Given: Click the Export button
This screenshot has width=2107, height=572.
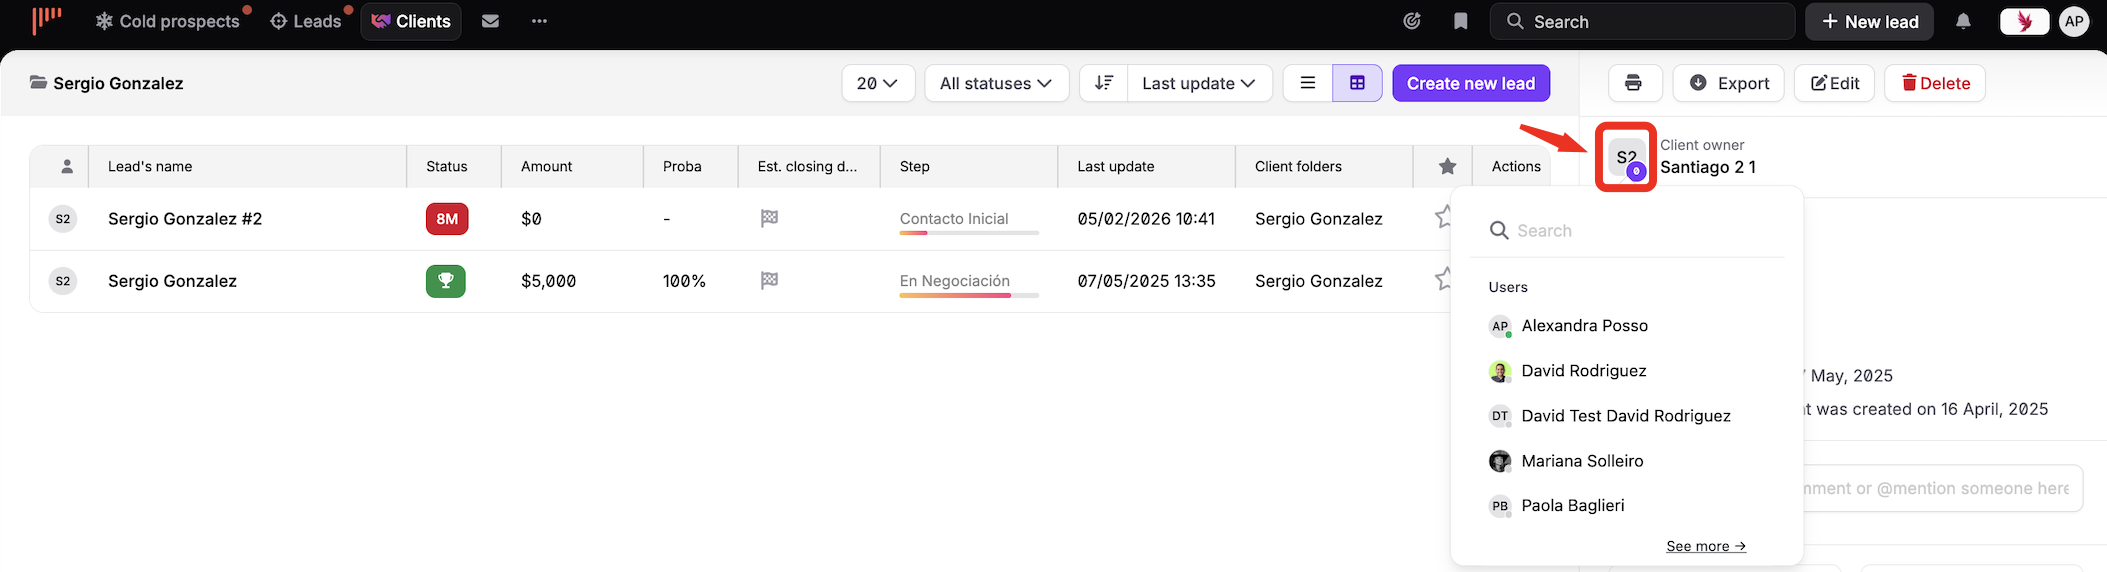Looking at the screenshot, I should (x=1729, y=83).
